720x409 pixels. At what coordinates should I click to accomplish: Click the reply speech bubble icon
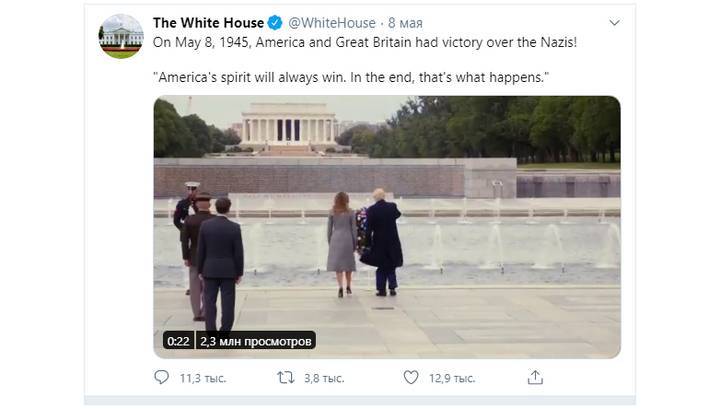tap(161, 377)
